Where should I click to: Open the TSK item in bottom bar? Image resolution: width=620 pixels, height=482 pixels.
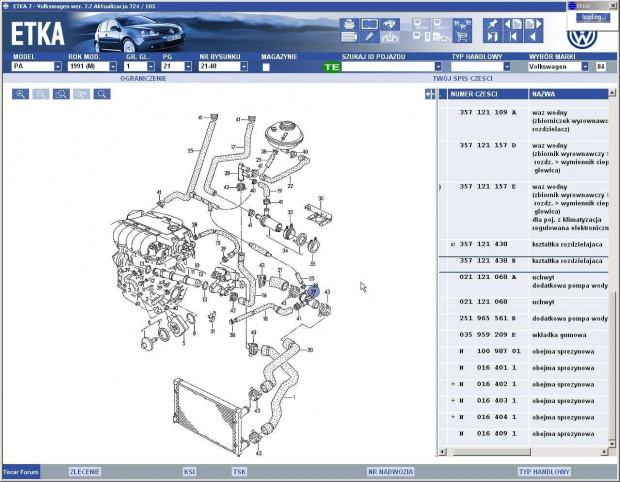click(240, 470)
